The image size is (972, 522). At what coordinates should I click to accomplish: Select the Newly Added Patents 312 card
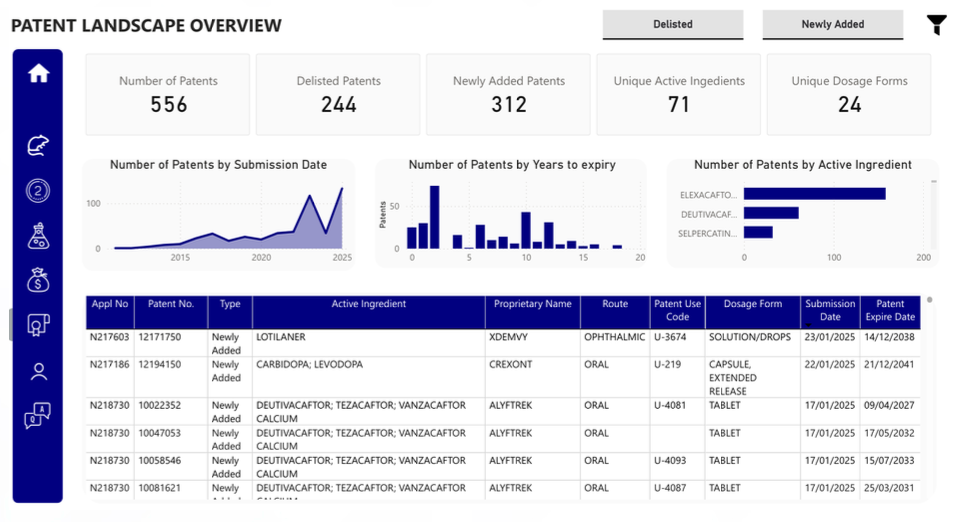(508, 94)
